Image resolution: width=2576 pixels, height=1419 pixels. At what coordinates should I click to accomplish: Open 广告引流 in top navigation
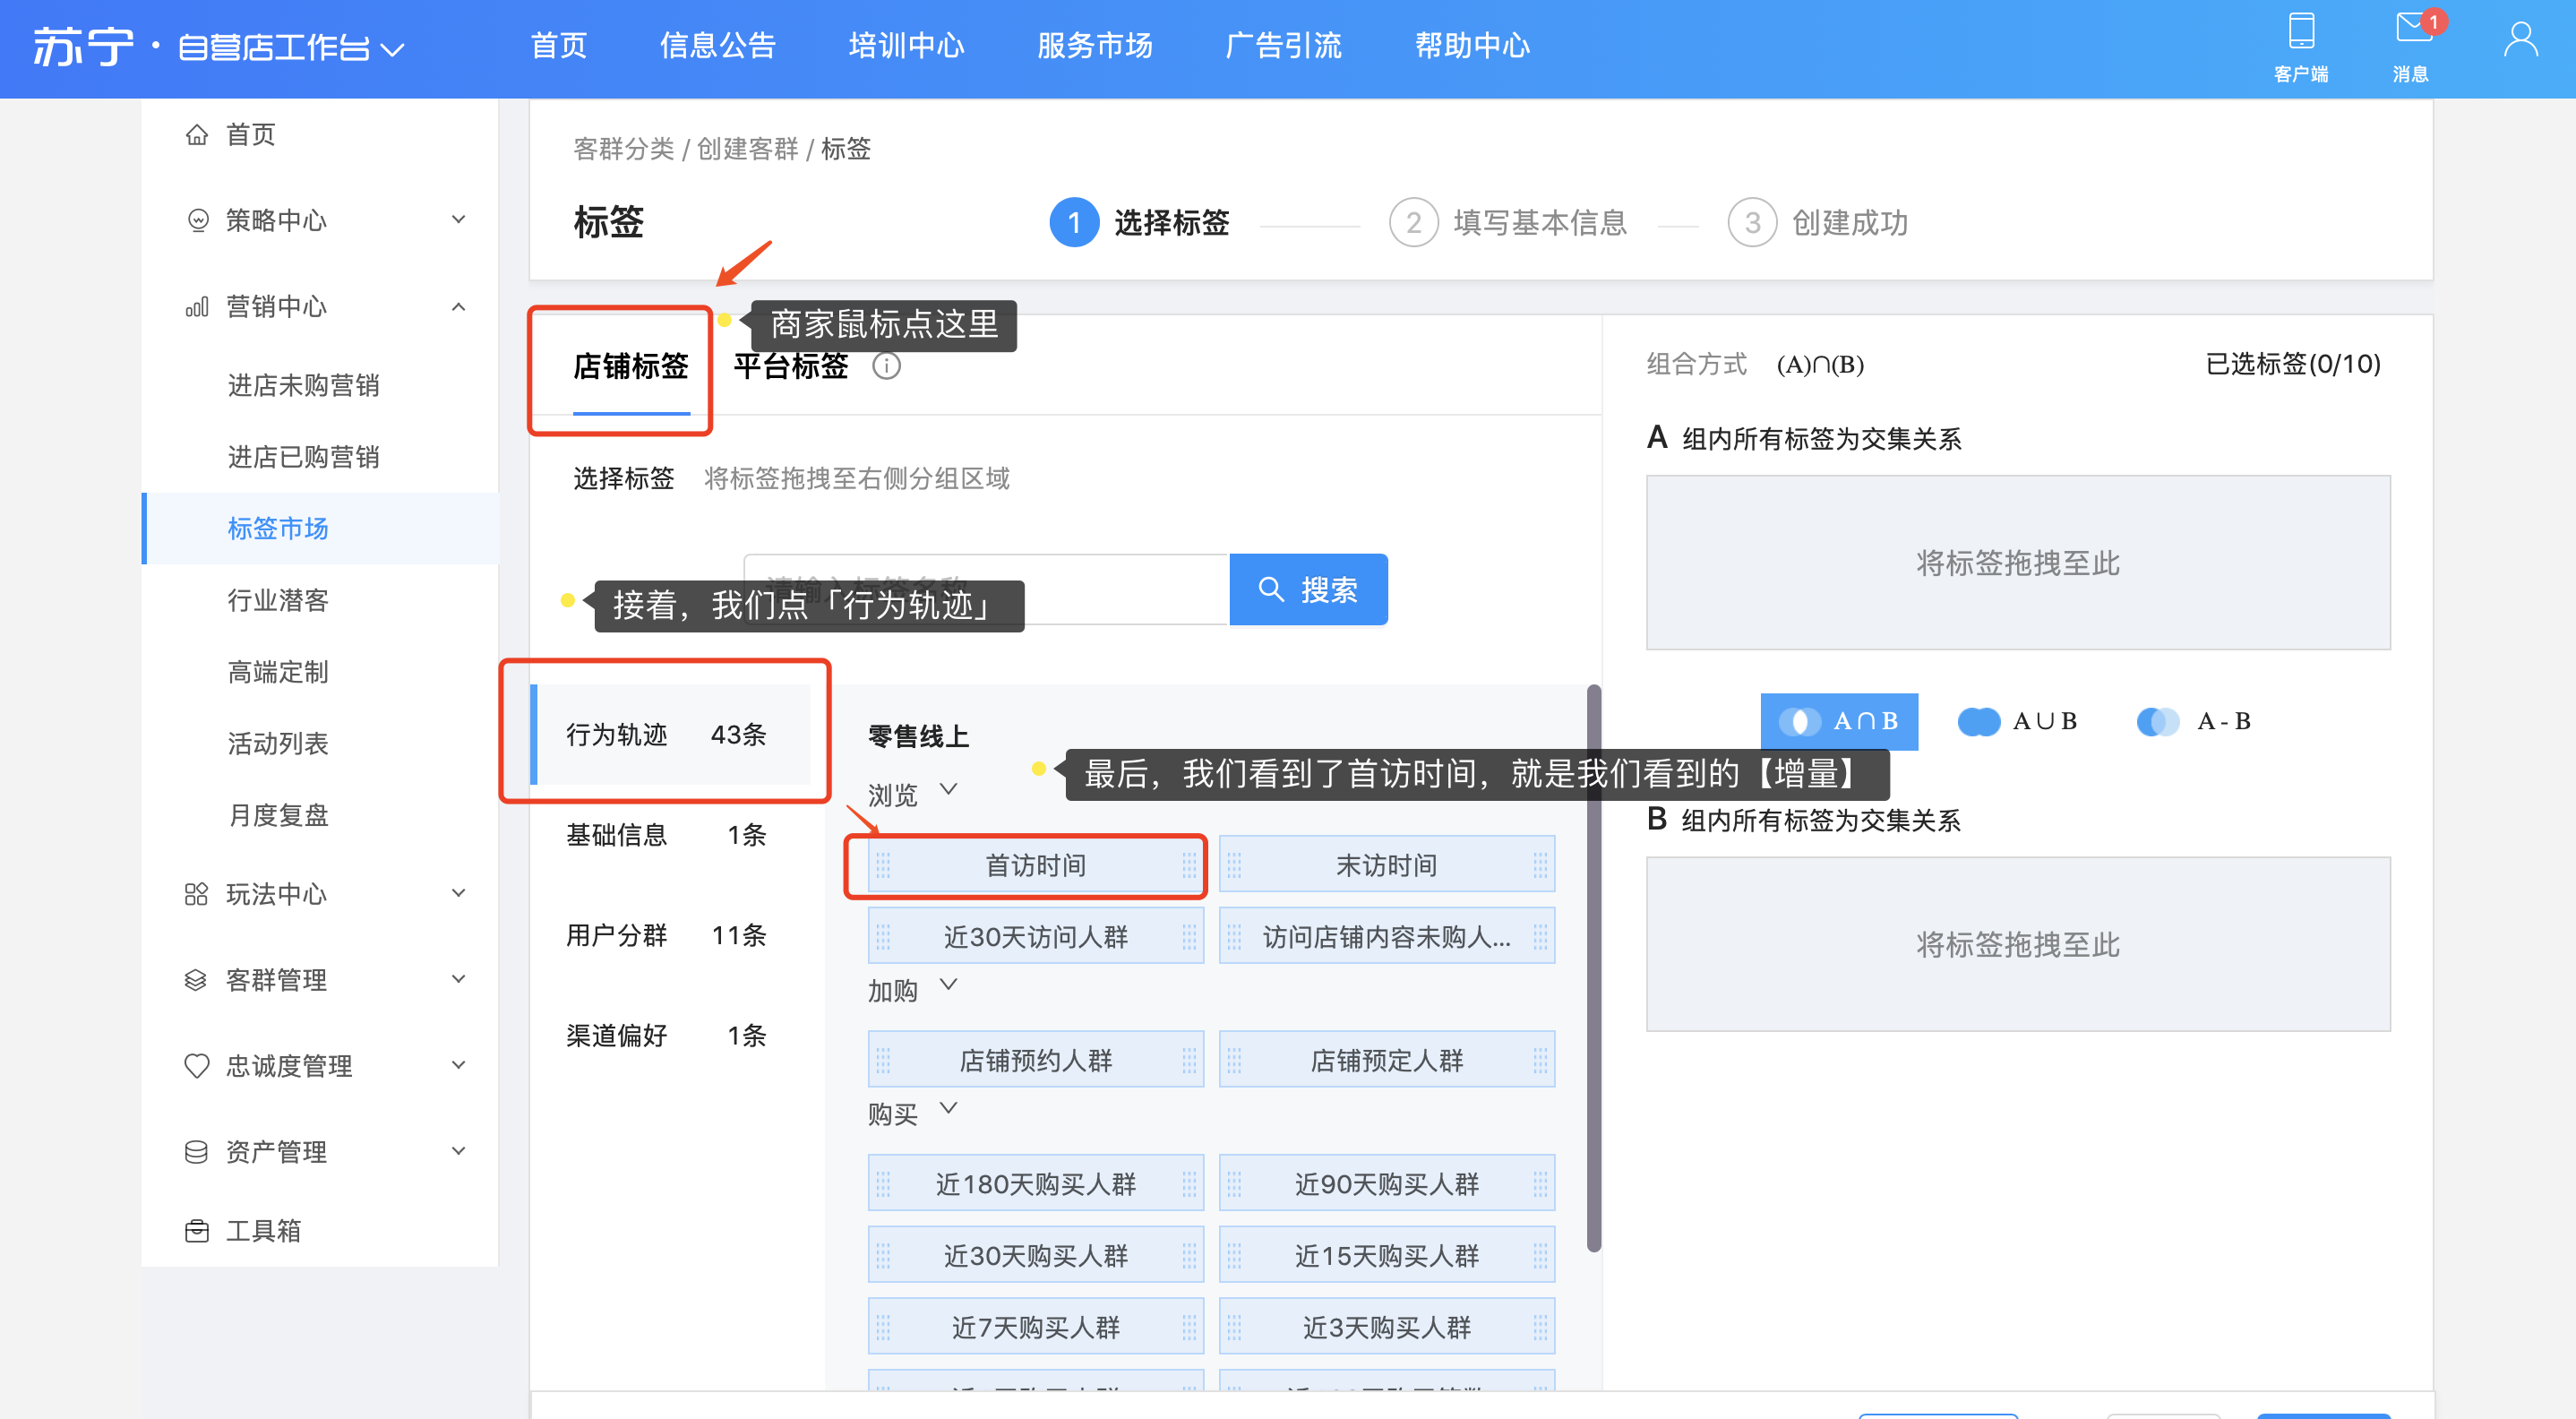1283,45
